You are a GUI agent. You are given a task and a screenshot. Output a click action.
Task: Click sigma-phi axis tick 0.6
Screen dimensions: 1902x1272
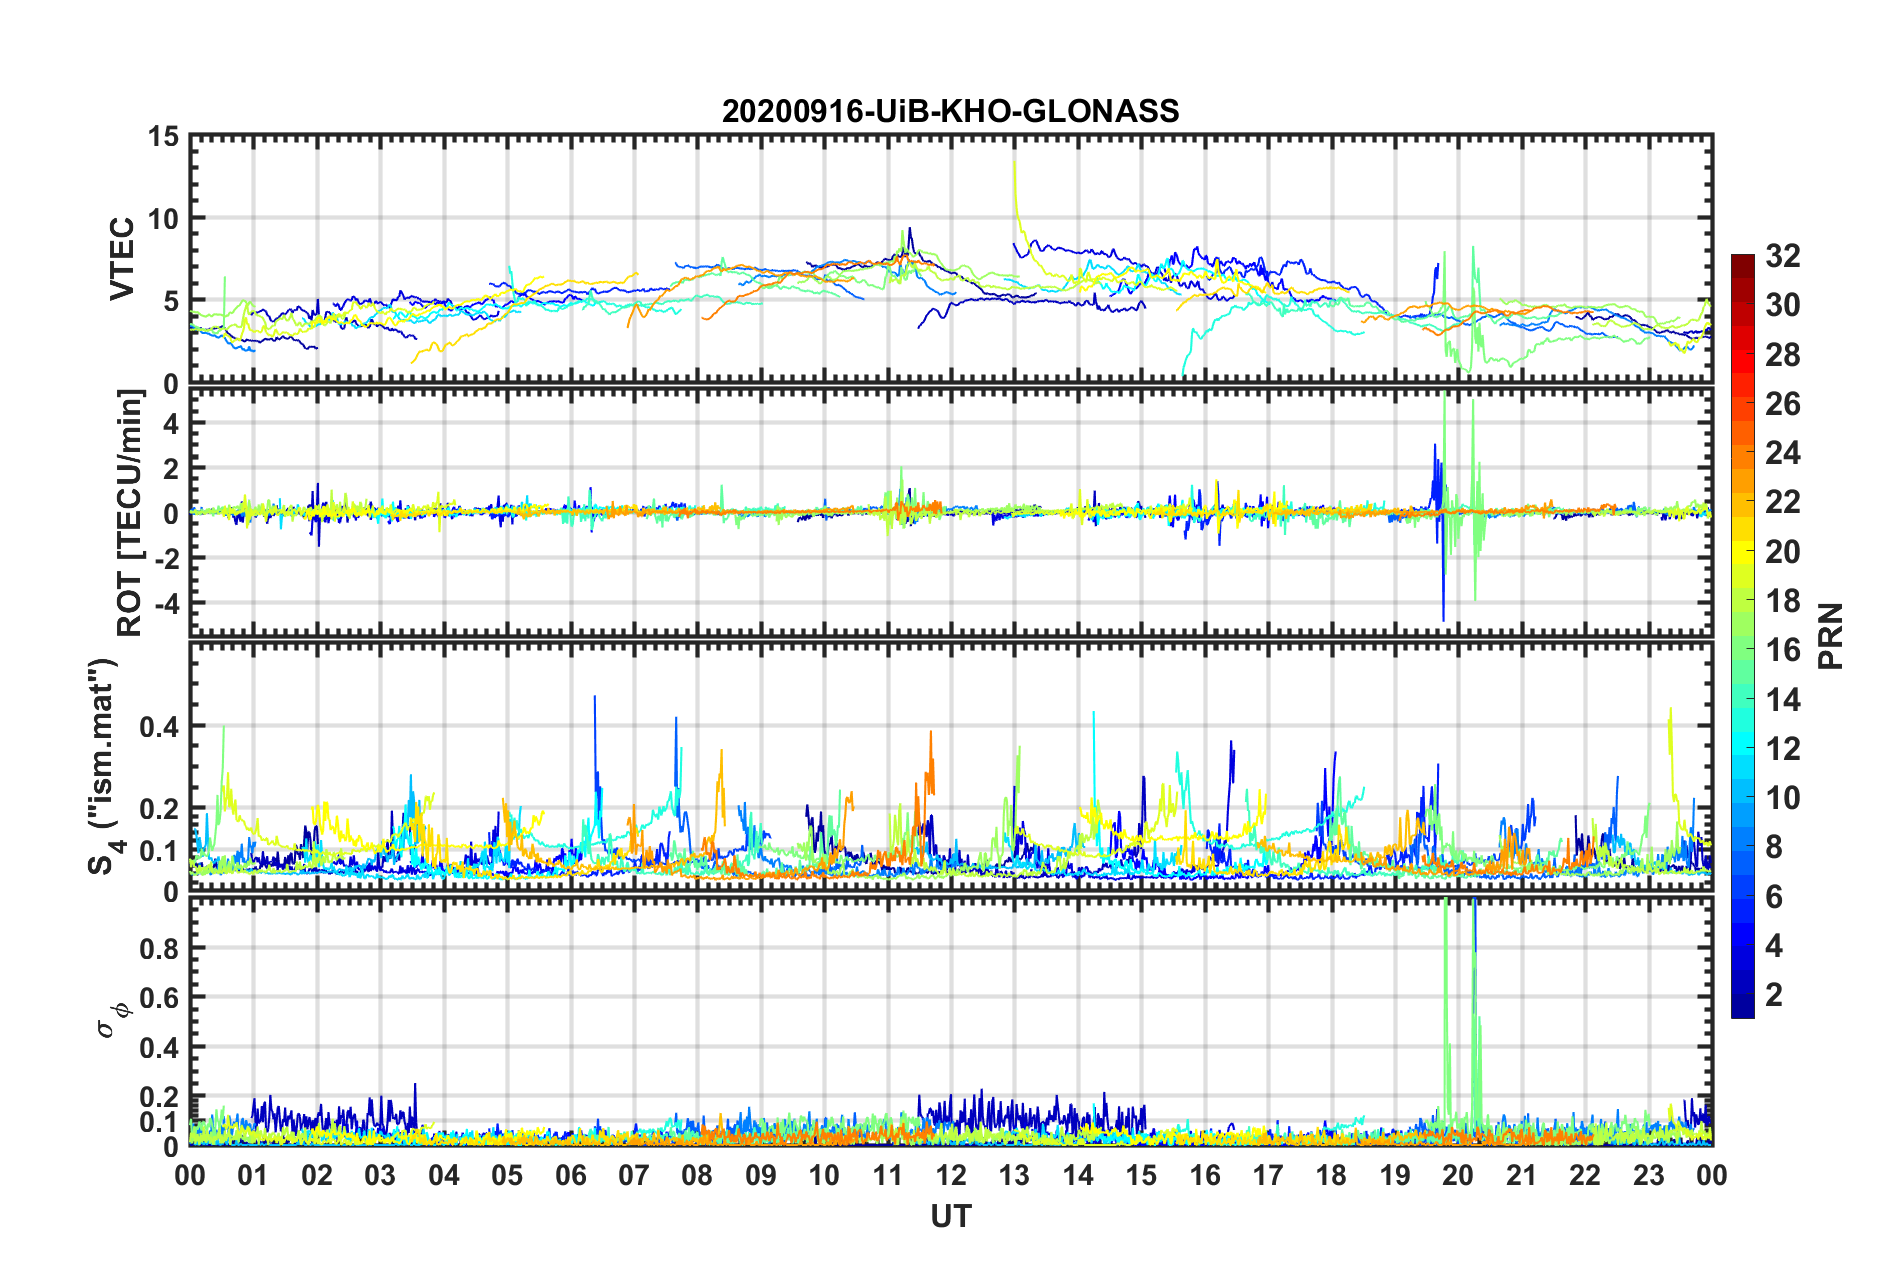(160, 998)
